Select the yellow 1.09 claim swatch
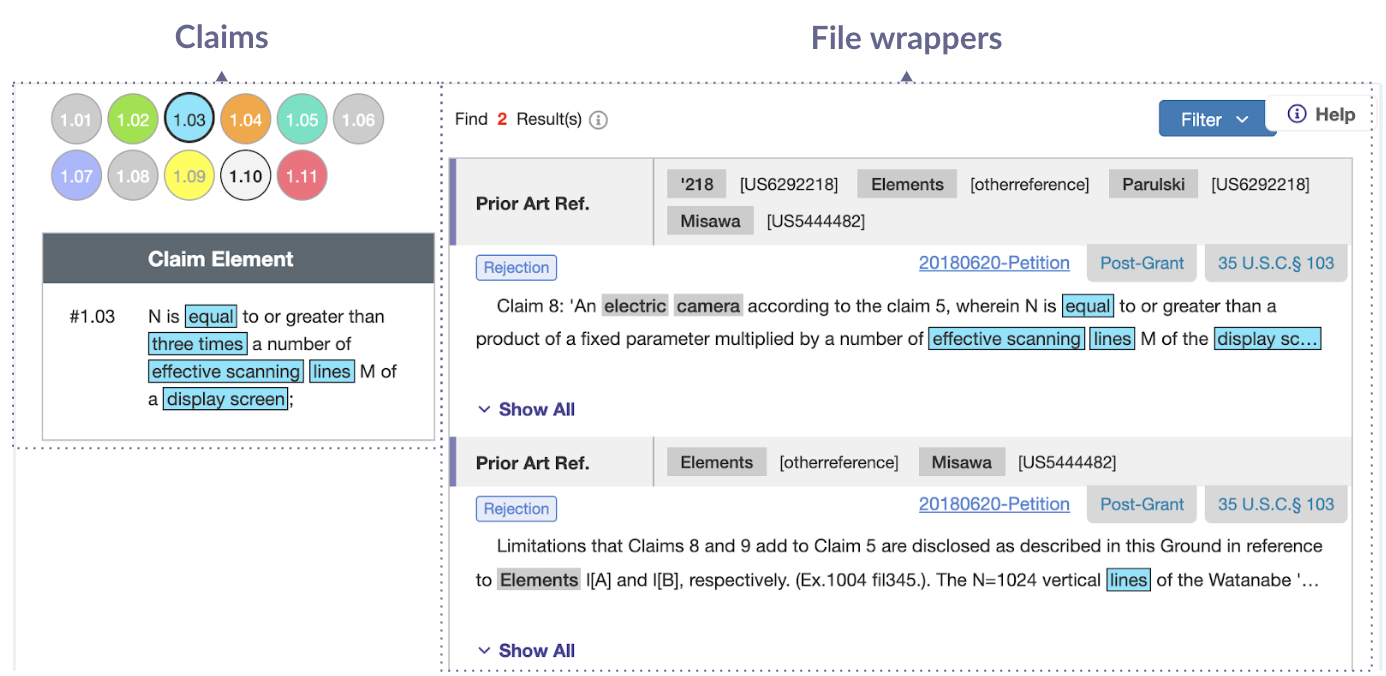Image resolution: width=1386 pixels, height=676 pixels. [x=189, y=175]
